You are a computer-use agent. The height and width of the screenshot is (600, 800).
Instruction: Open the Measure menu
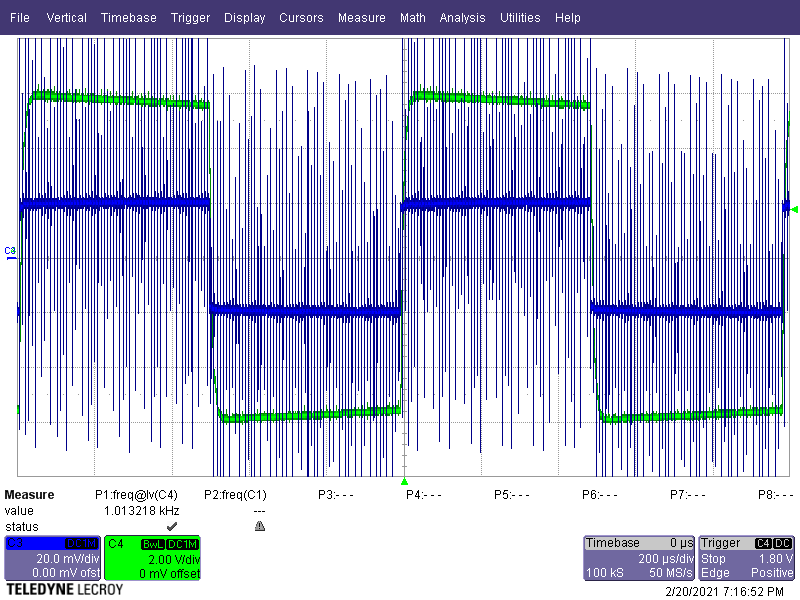click(362, 17)
